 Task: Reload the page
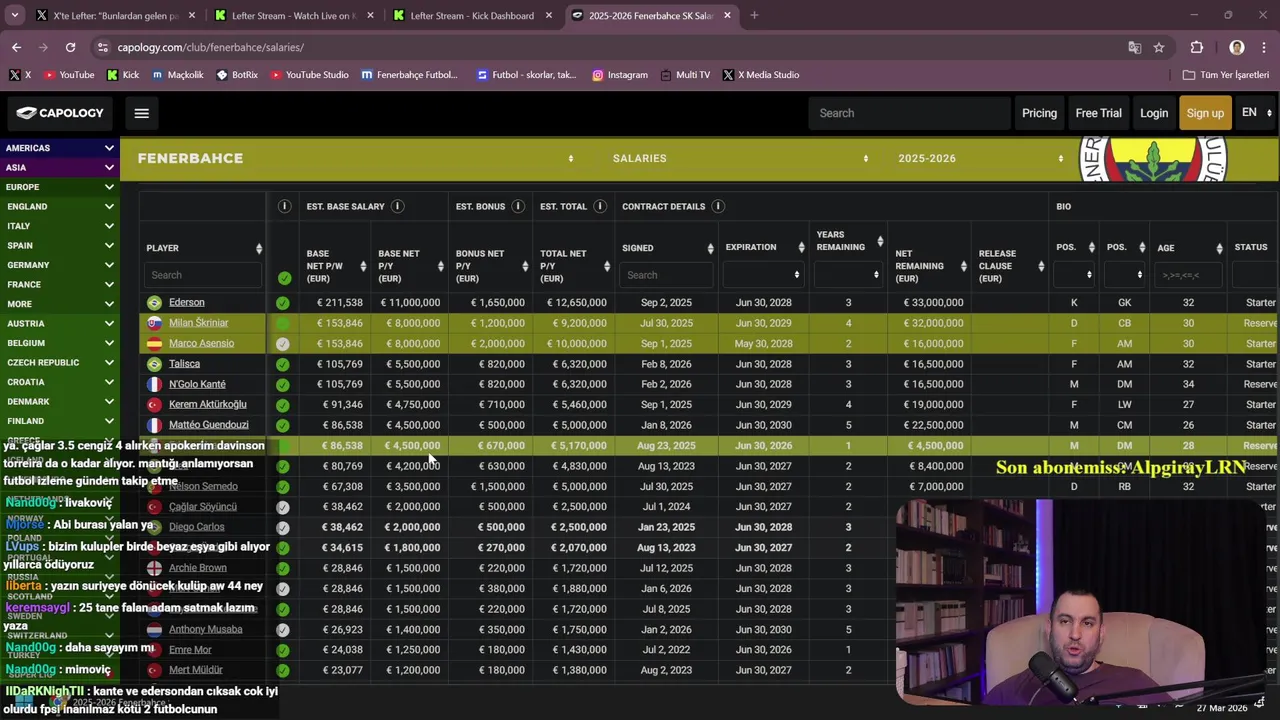pos(70,47)
